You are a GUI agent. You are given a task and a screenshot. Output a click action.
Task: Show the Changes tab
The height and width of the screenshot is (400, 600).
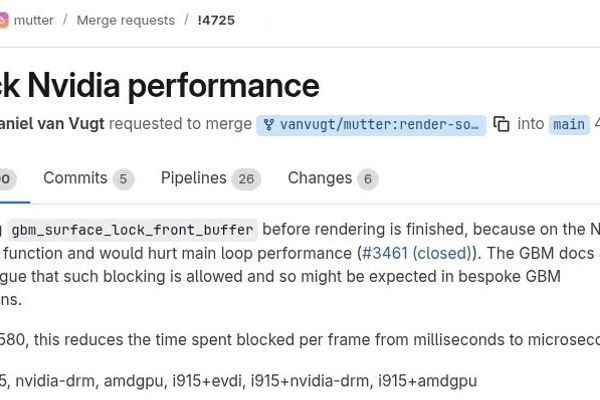pos(320,178)
